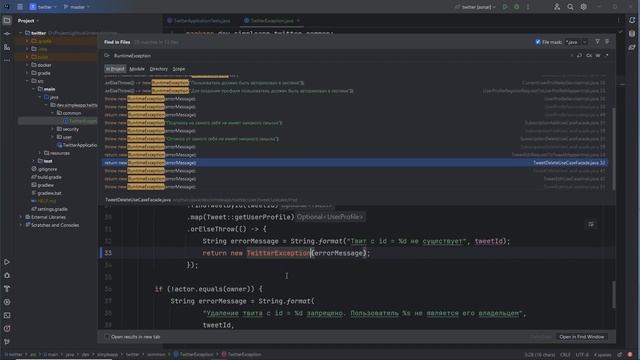
Task: Open the Project tool window icon
Action: 7,20
